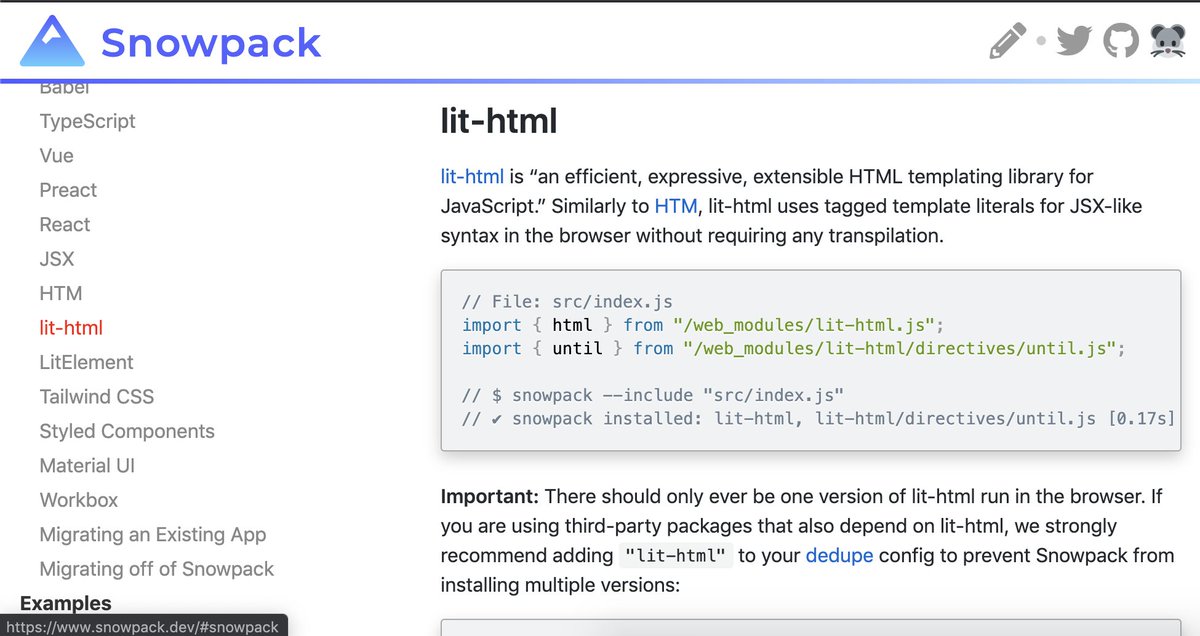Open Tailwind CSS sidebar link
This screenshot has height=636, width=1200.
point(97,397)
